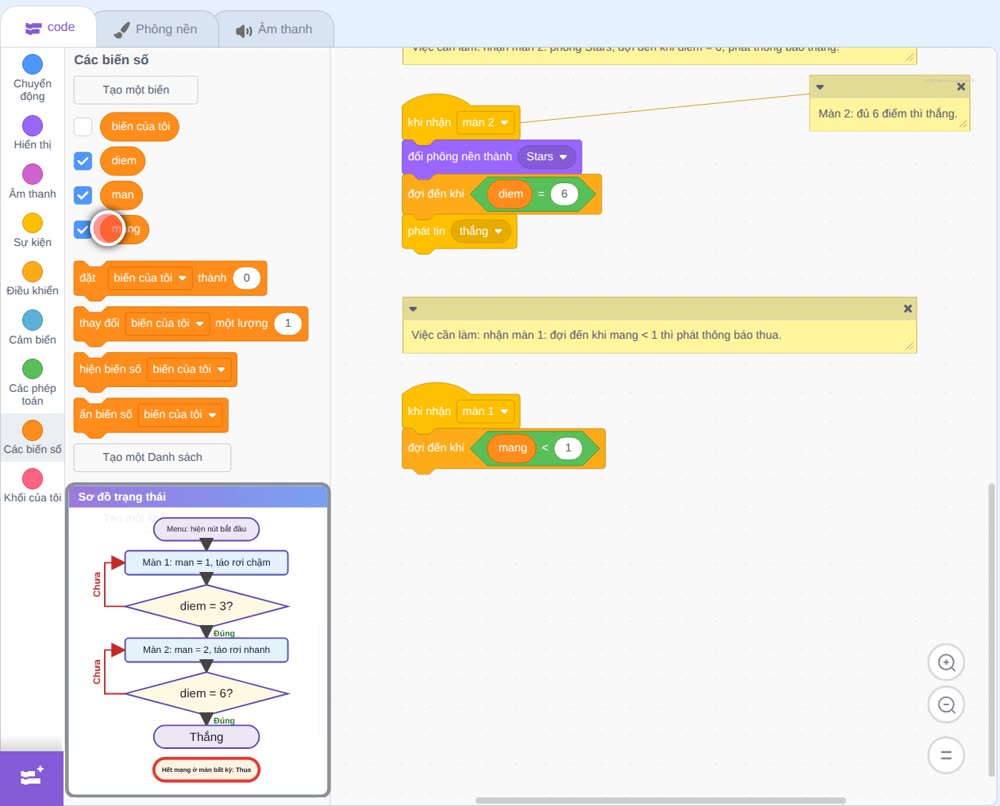Screen dimensions: 1000x806
Task: Uncheck the 'diem' variable checkbox
Action: pyautogui.click(x=83, y=161)
